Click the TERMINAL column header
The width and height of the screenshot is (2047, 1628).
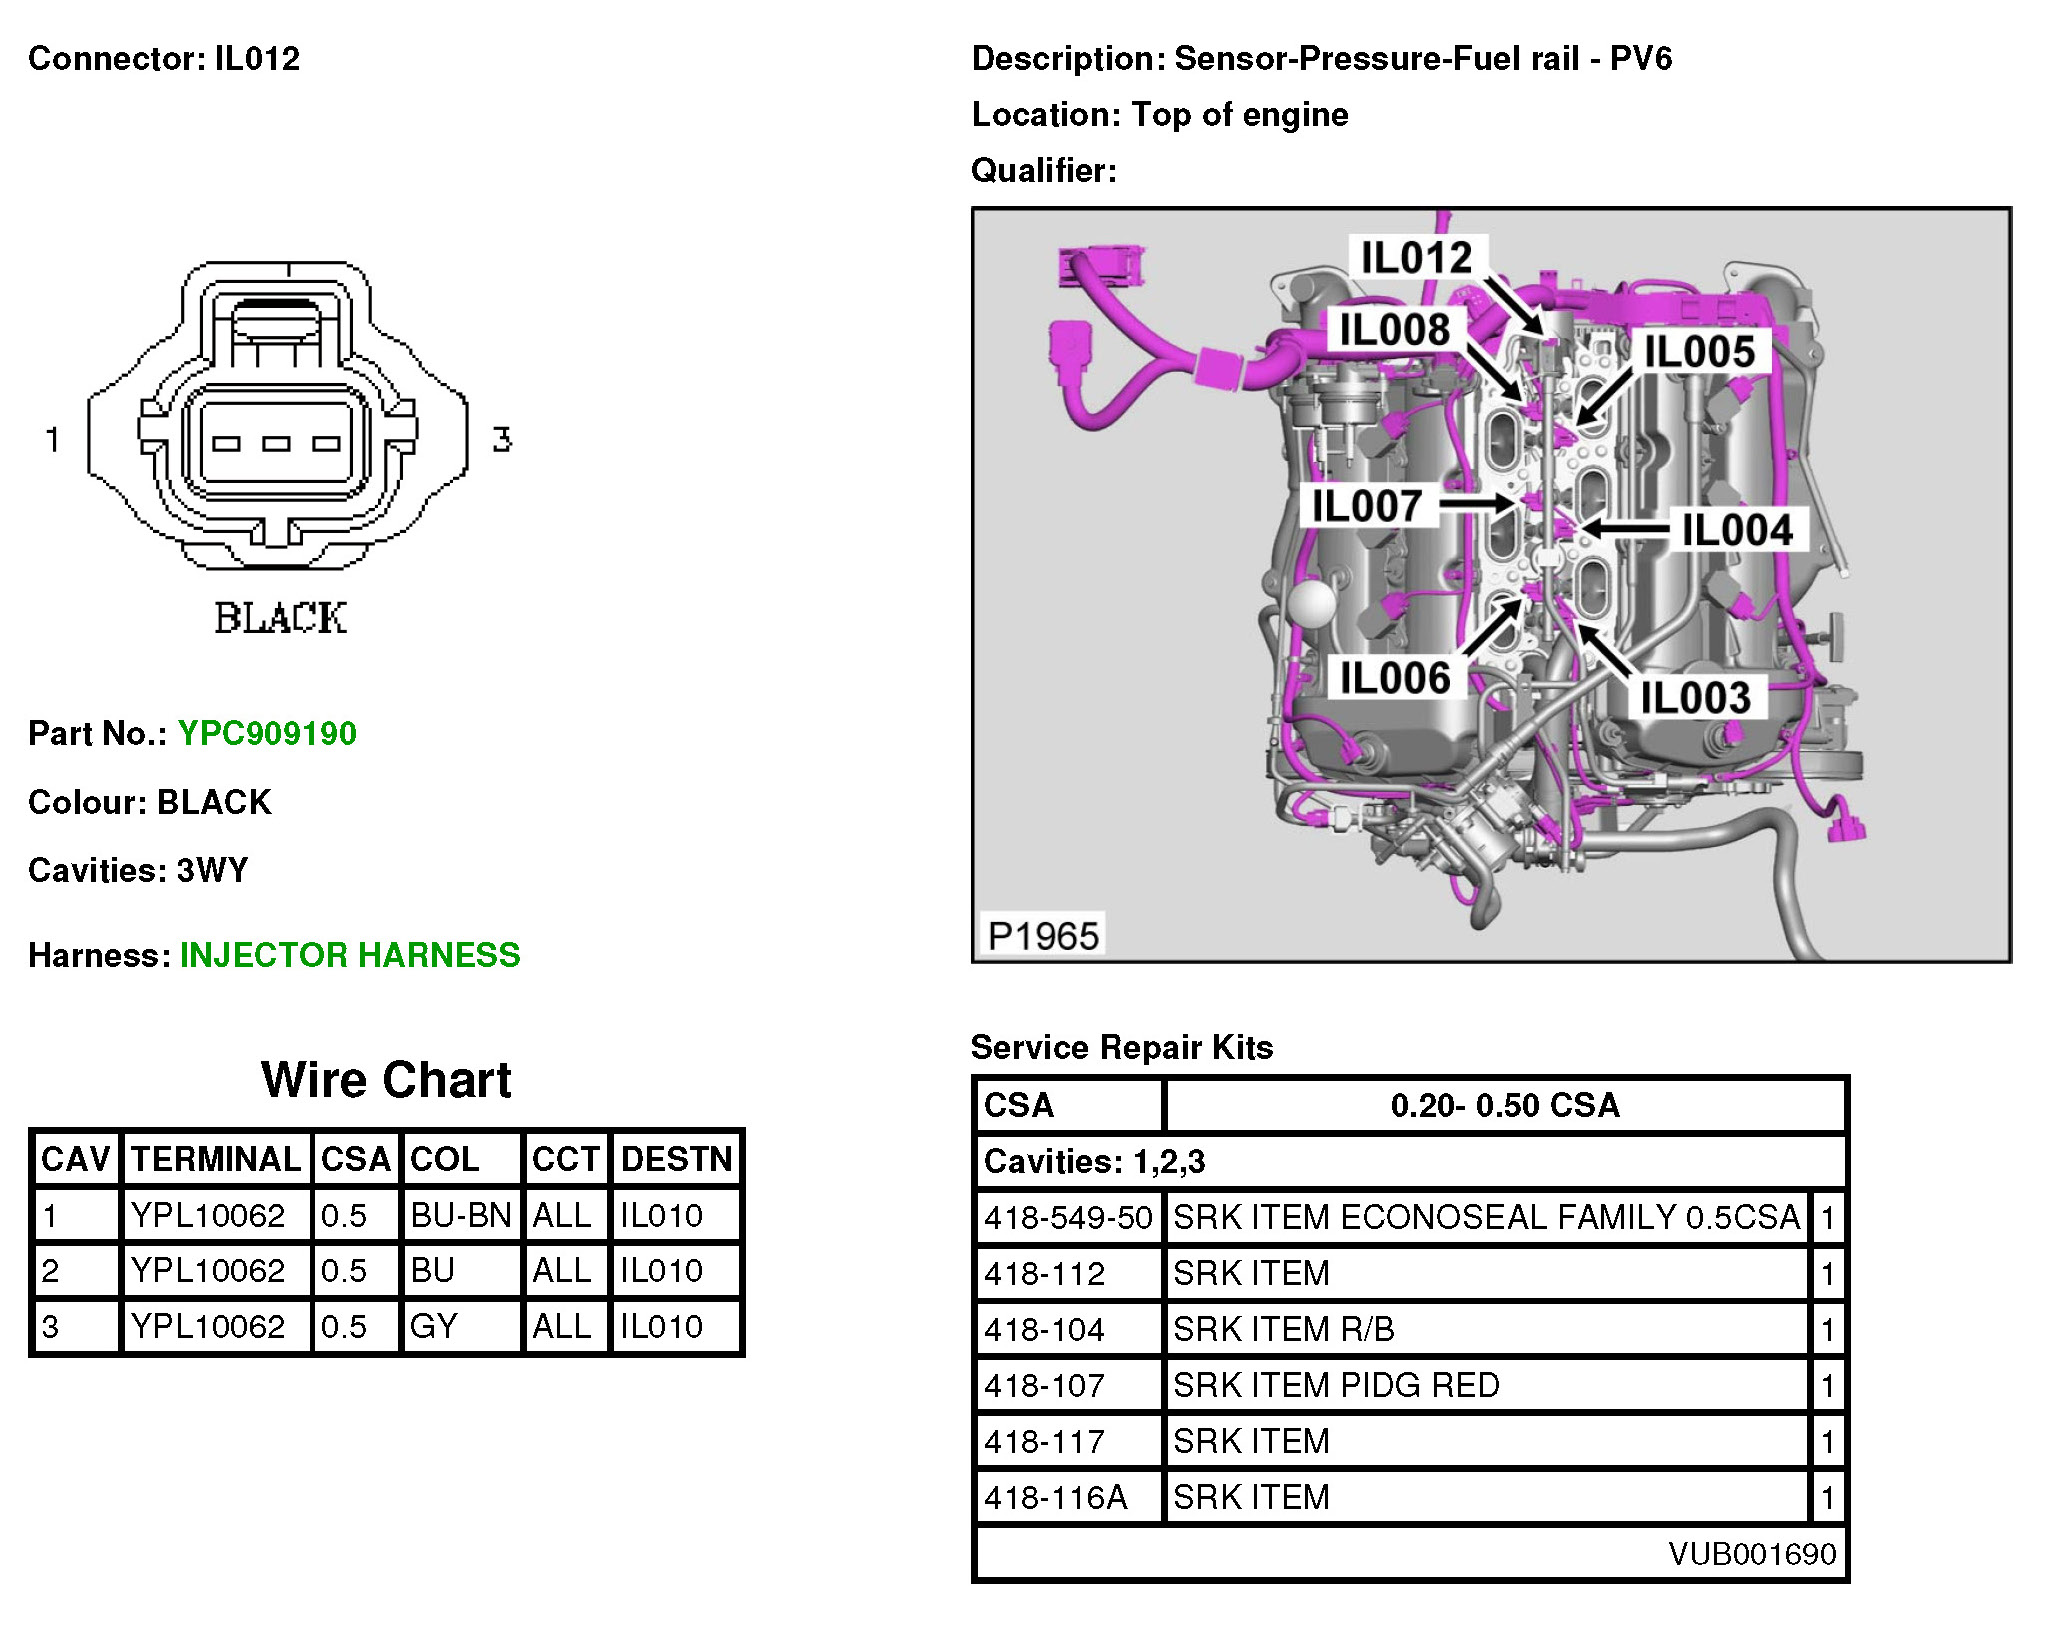coord(215,1159)
